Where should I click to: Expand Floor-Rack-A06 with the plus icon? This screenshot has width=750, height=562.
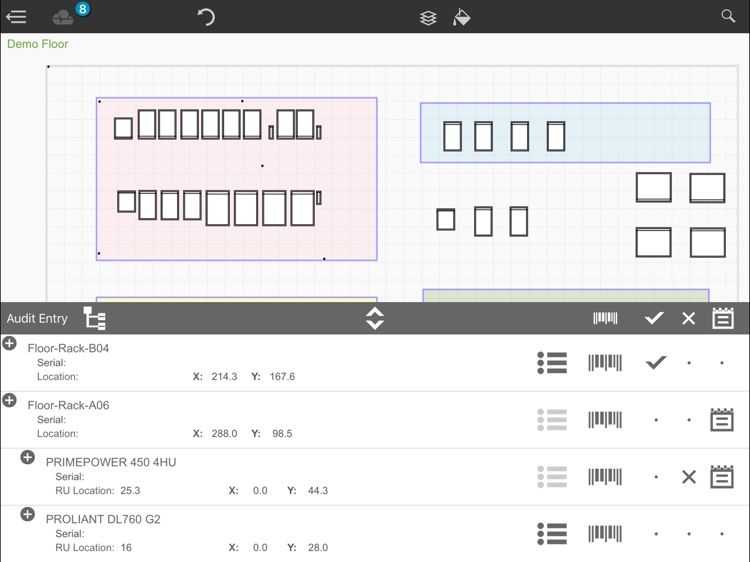(x=9, y=400)
